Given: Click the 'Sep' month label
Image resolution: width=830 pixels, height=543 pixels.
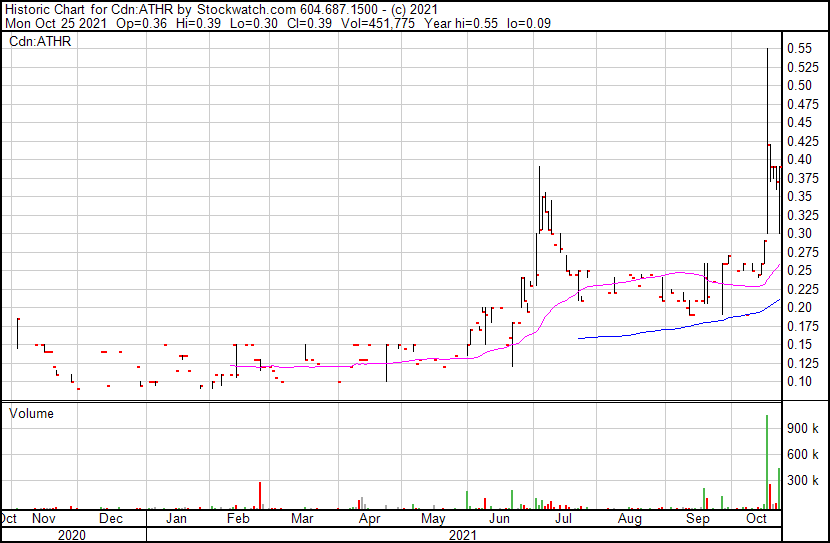Looking at the screenshot, I should pyautogui.click(x=698, y=518).
